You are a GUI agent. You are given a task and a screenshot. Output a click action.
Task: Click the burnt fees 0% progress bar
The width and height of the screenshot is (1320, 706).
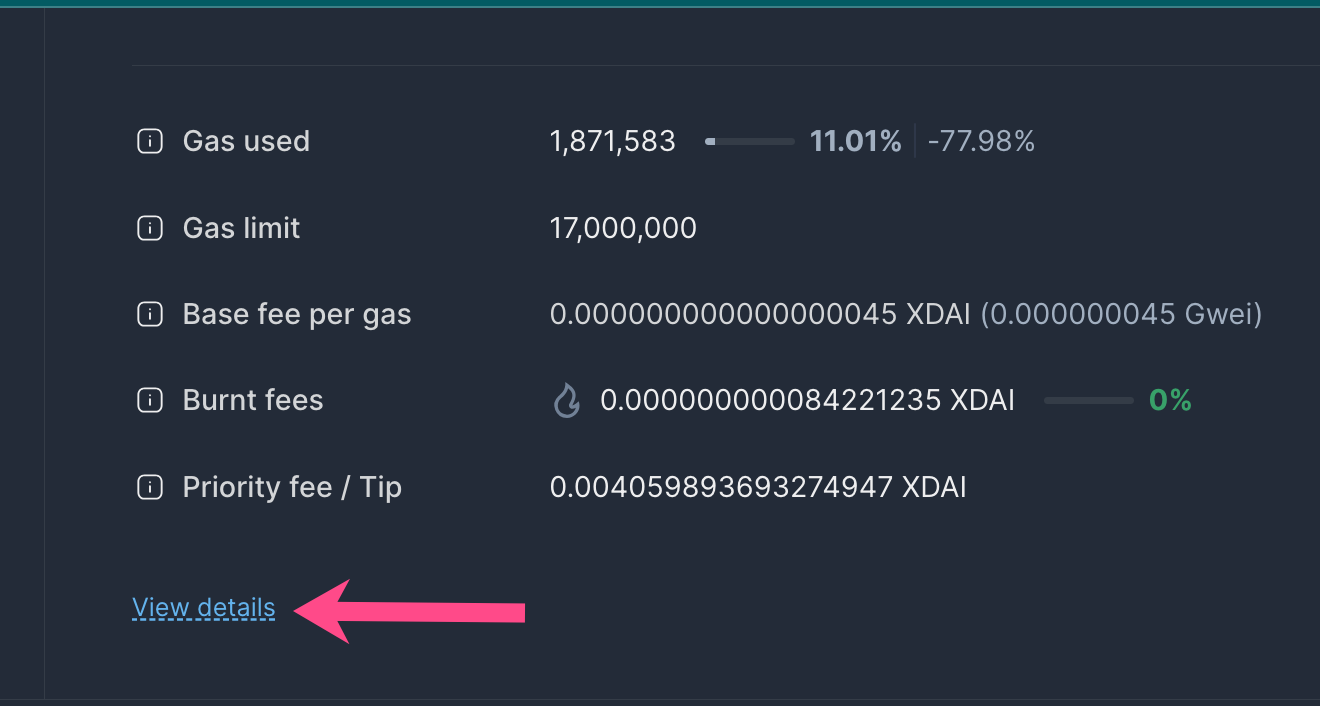(x=1089, y=400)
